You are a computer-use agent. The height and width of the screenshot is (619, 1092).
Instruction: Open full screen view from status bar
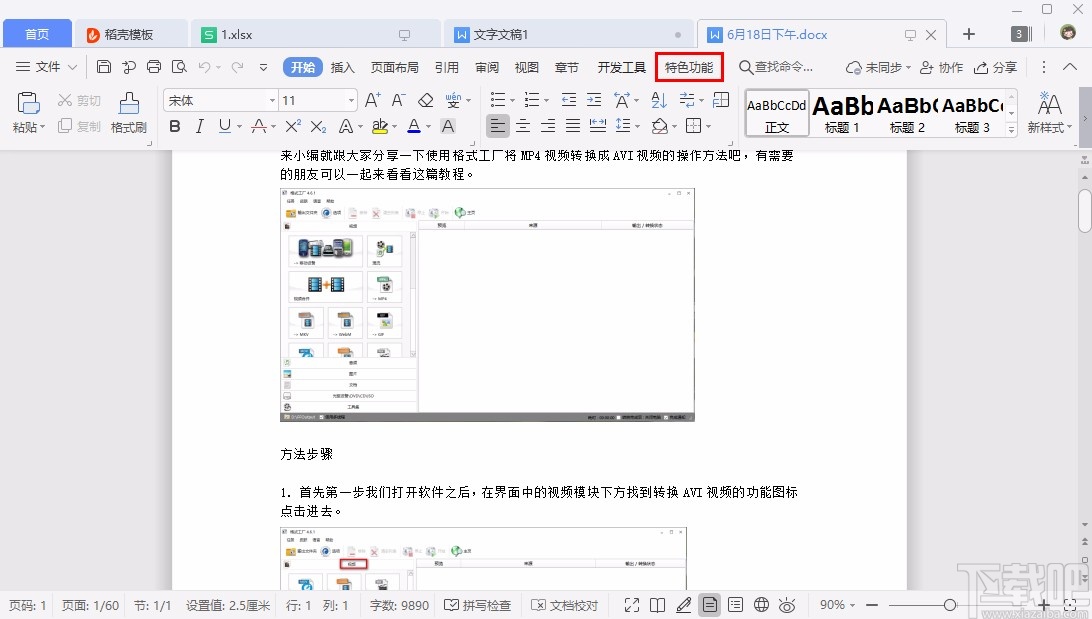tap(631, 605)
